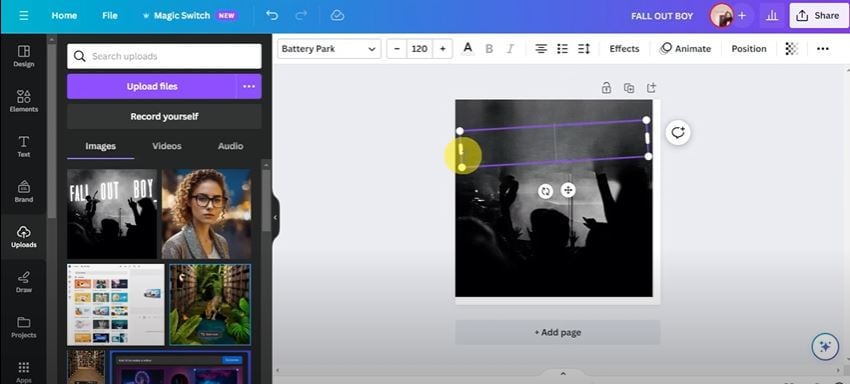Switch to the Videos tab
Viewport: 850px width, 384px height.
click(166, 146)
